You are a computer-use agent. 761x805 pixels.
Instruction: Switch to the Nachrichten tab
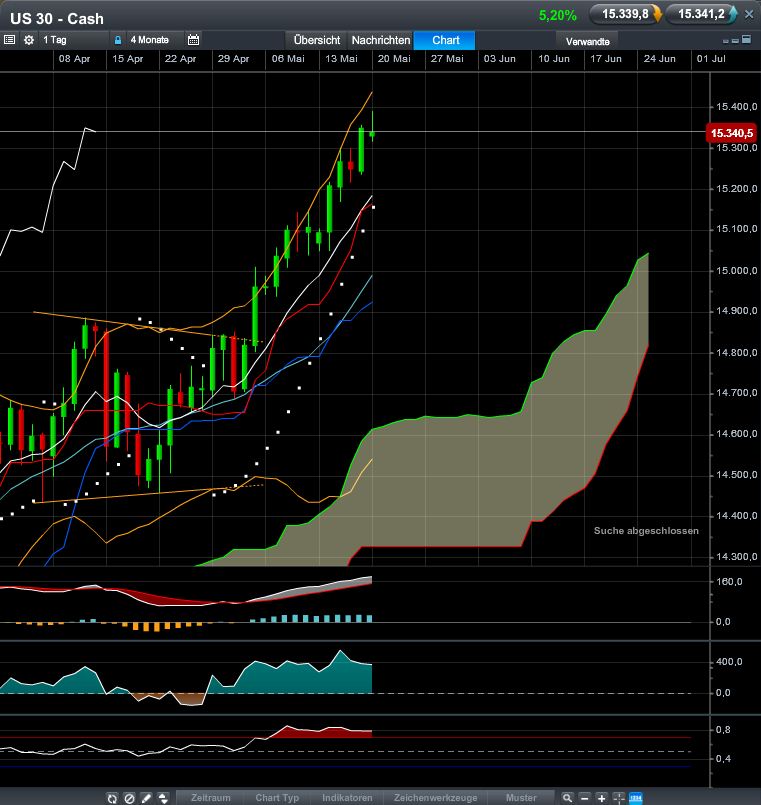click(x=380, y=40)
